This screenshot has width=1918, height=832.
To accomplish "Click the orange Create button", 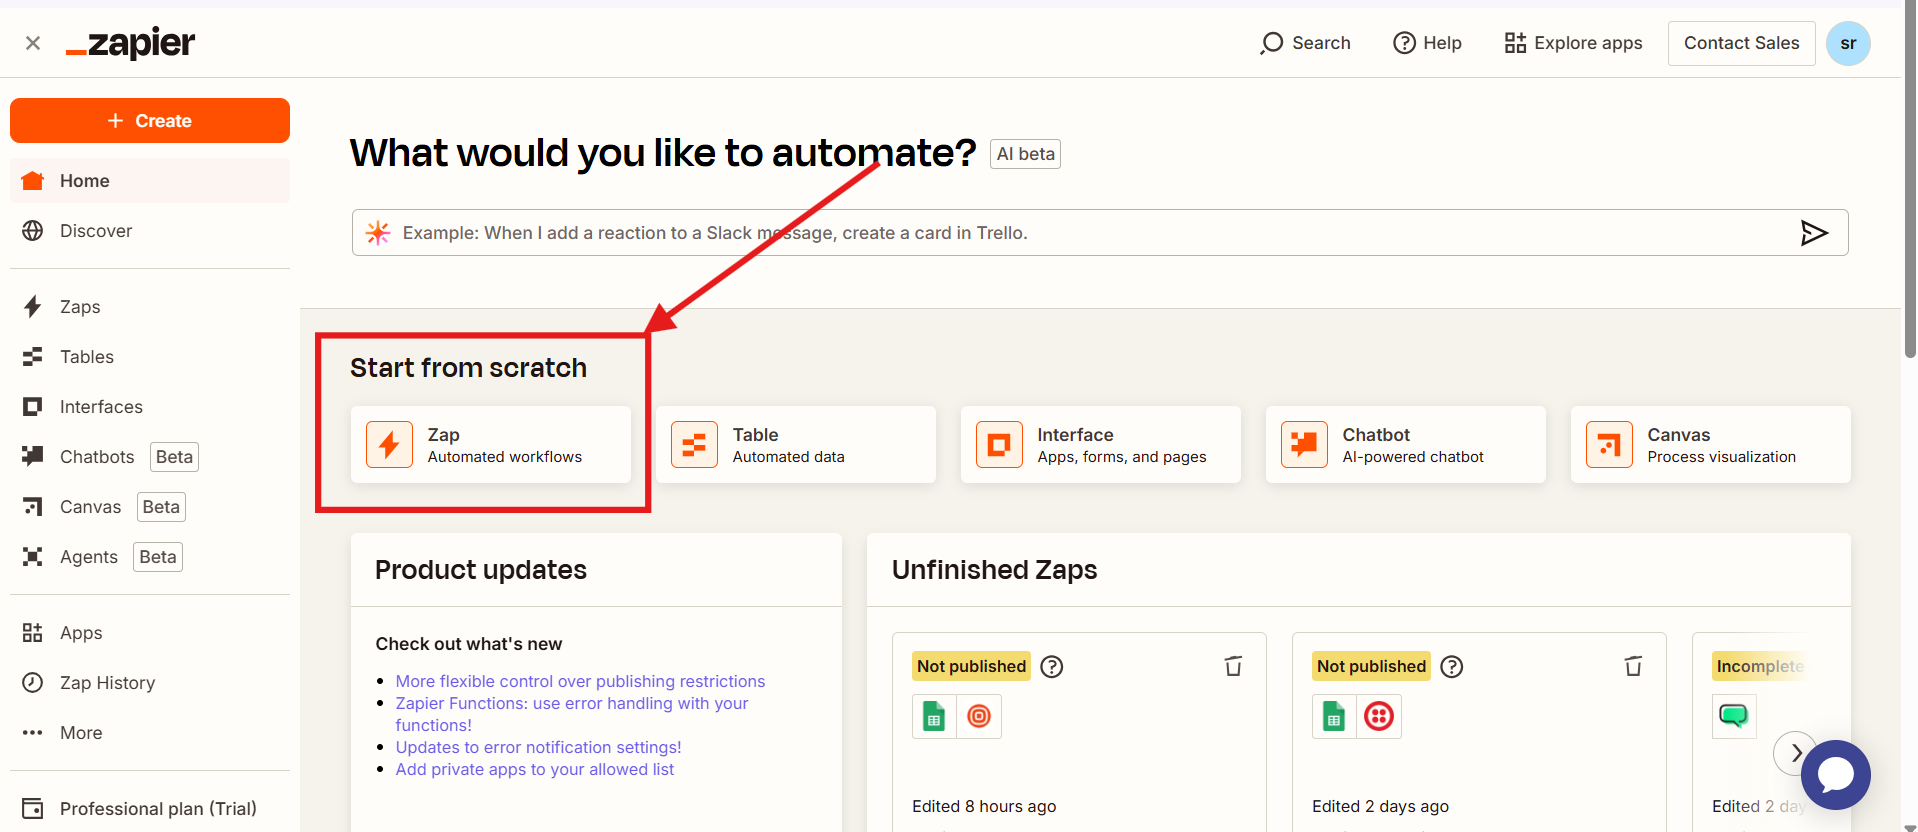I will click(x=150, y=120).
